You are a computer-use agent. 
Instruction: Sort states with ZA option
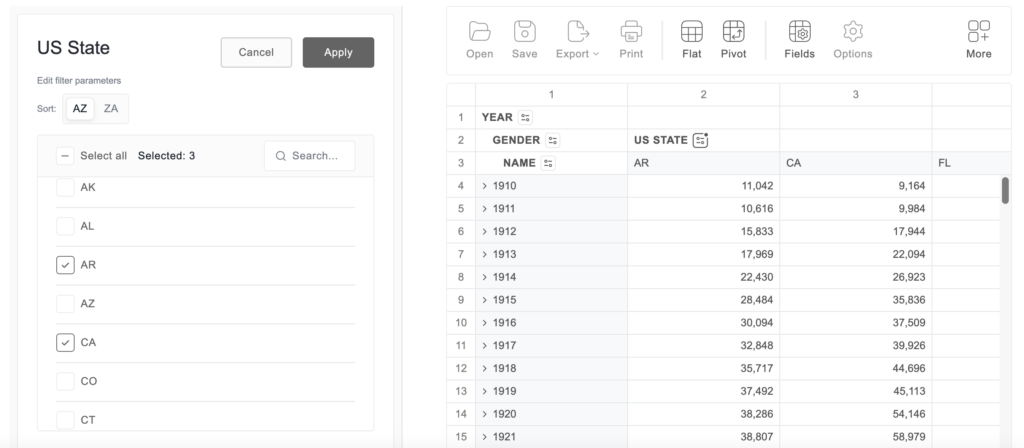(x=111, y=108)
